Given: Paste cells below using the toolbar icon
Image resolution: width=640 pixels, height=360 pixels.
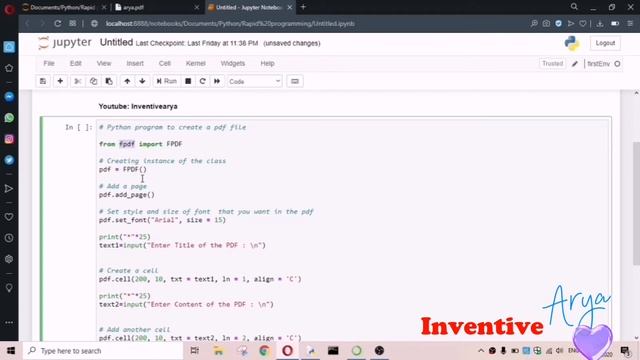Looking at the screenshot, I should (109, 81).
